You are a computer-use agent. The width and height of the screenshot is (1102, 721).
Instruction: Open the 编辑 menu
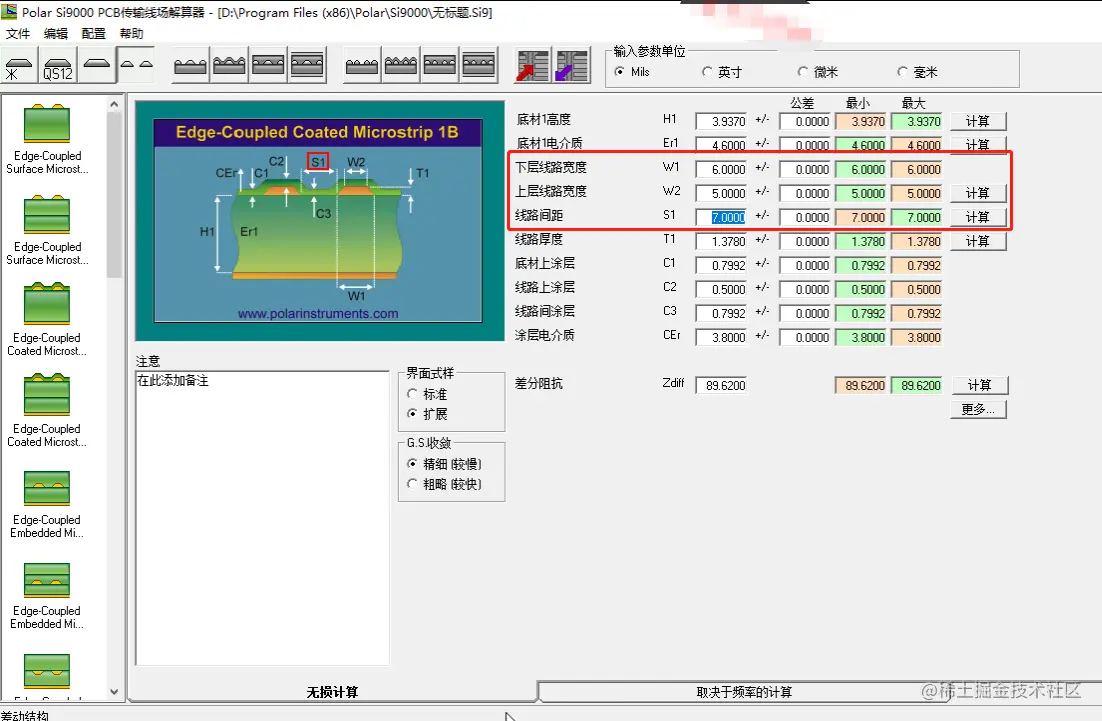tap(56, 33)
